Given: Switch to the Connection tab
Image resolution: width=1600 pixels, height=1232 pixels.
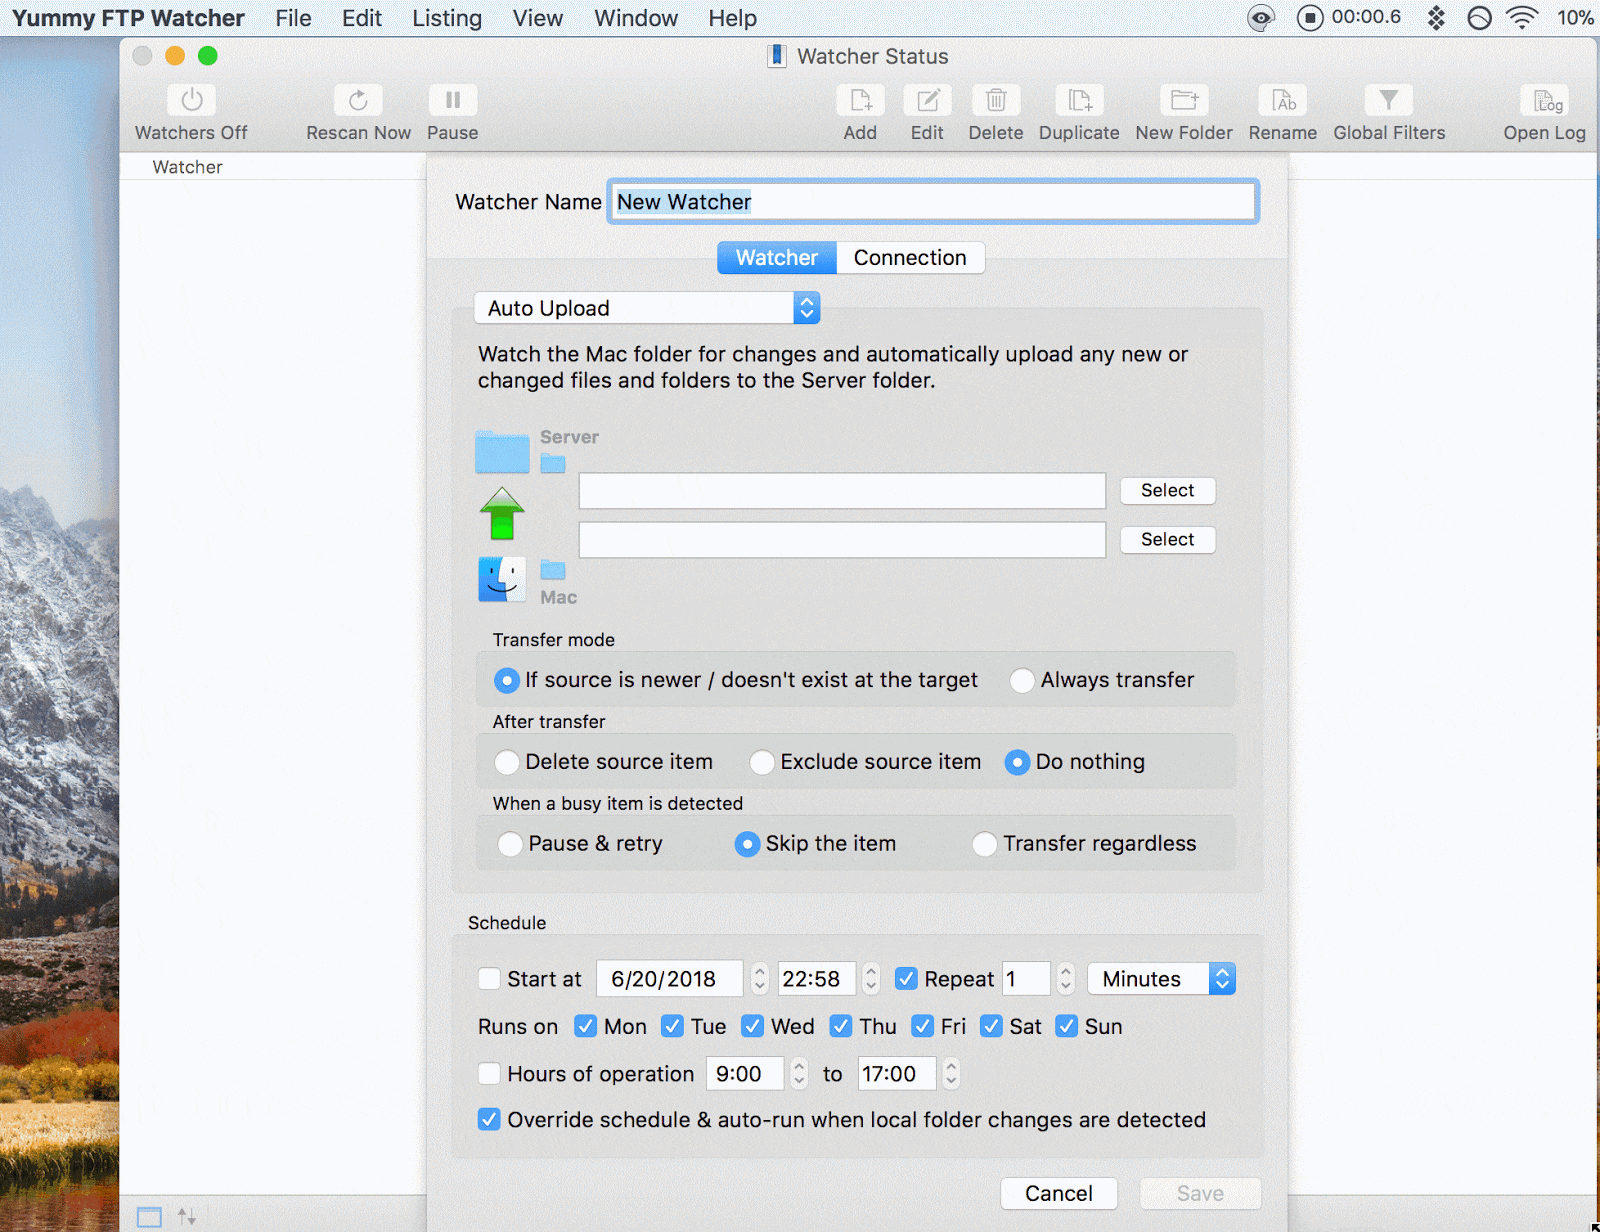Looking at the screenshot, I should 910,258.
